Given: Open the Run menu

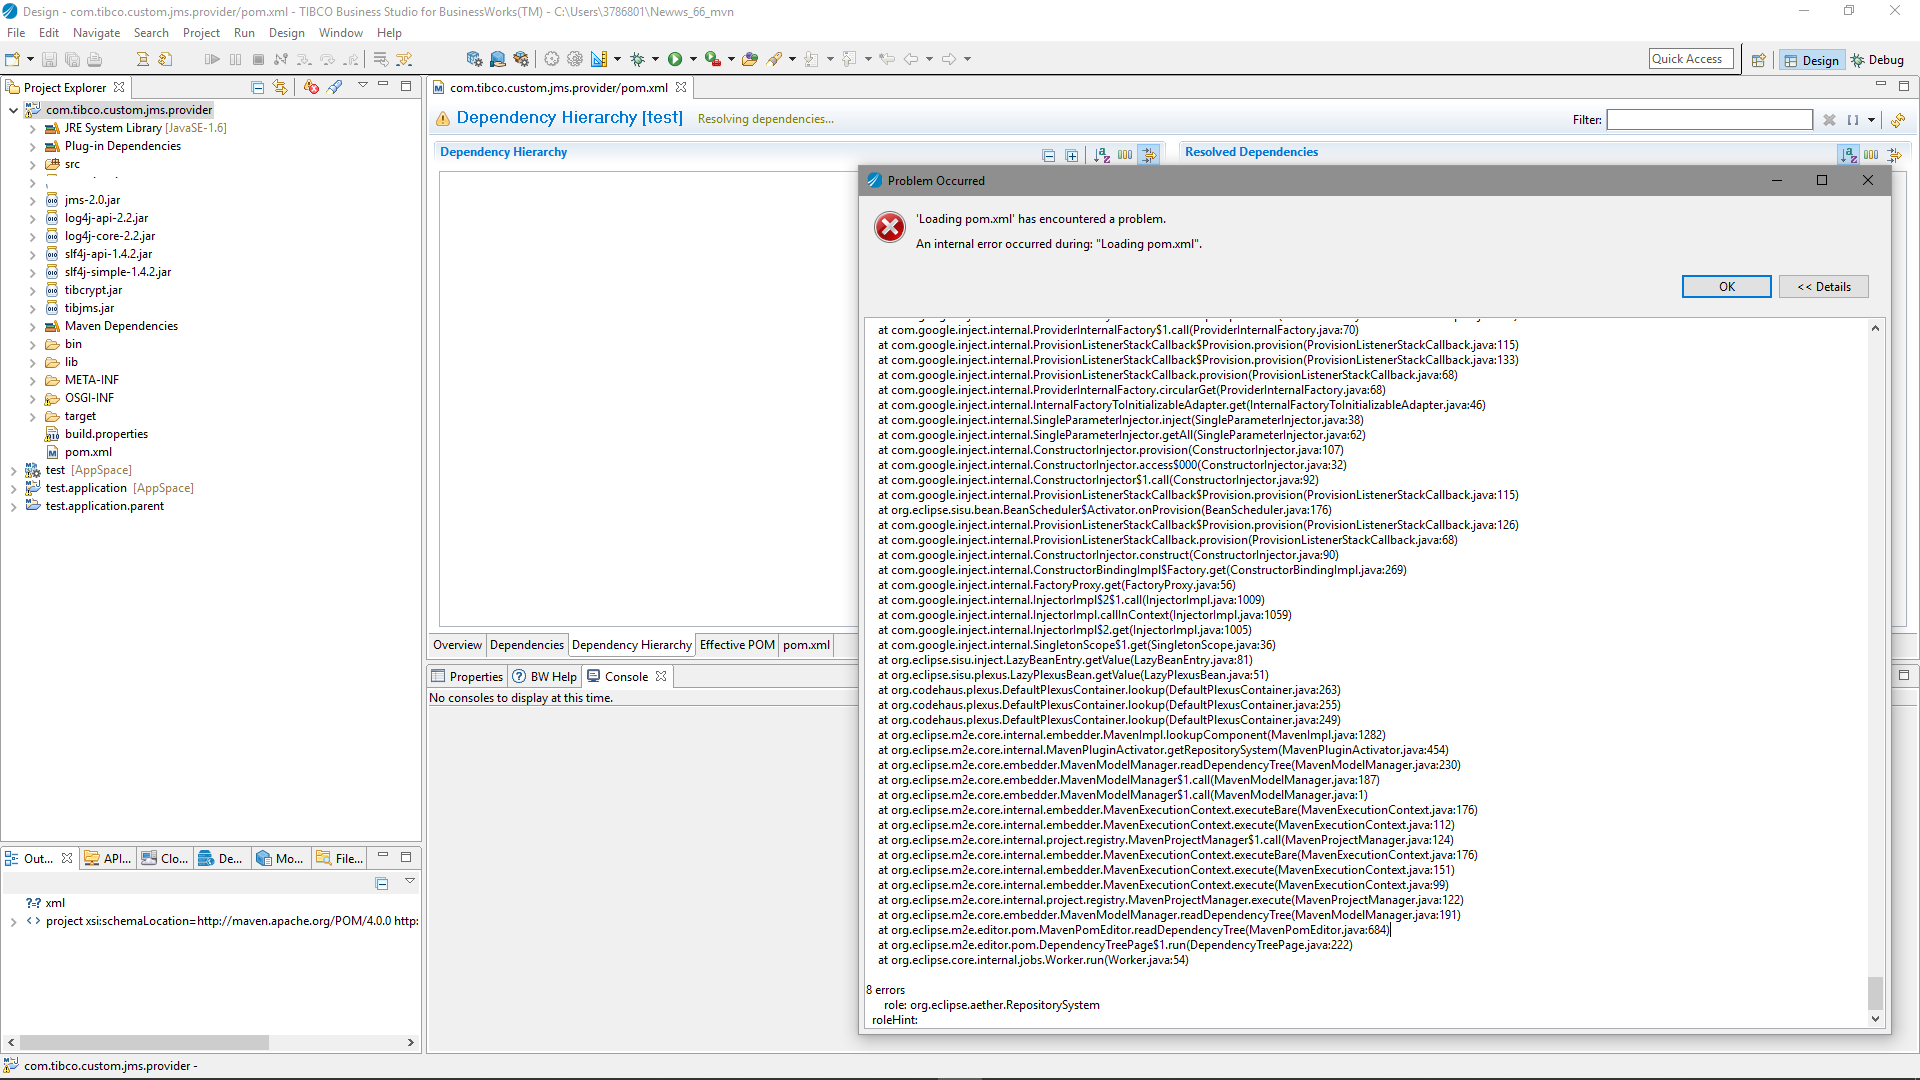Looking at the screenshot, I should point(244,33).
